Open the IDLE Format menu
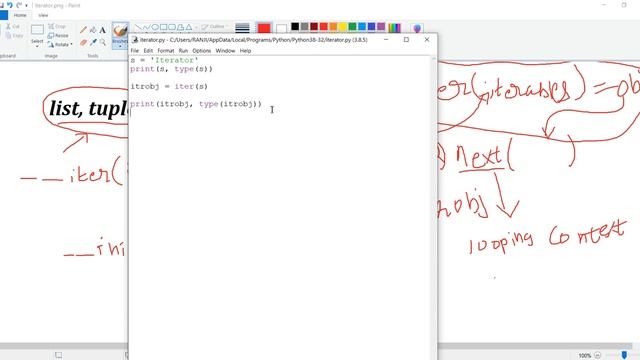640x360 pixels. point(166,51)
